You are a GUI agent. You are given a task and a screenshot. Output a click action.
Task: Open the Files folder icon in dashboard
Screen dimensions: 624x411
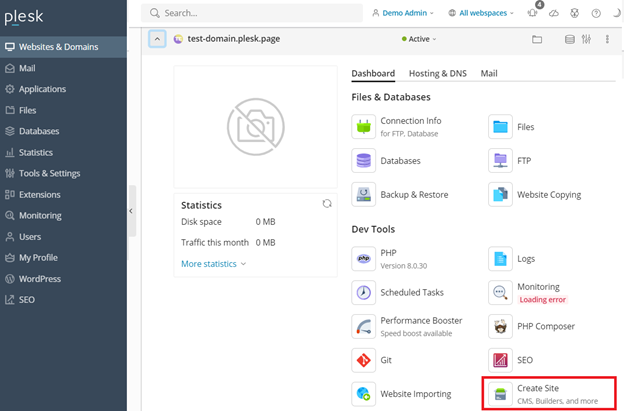[x=500, y=127]
